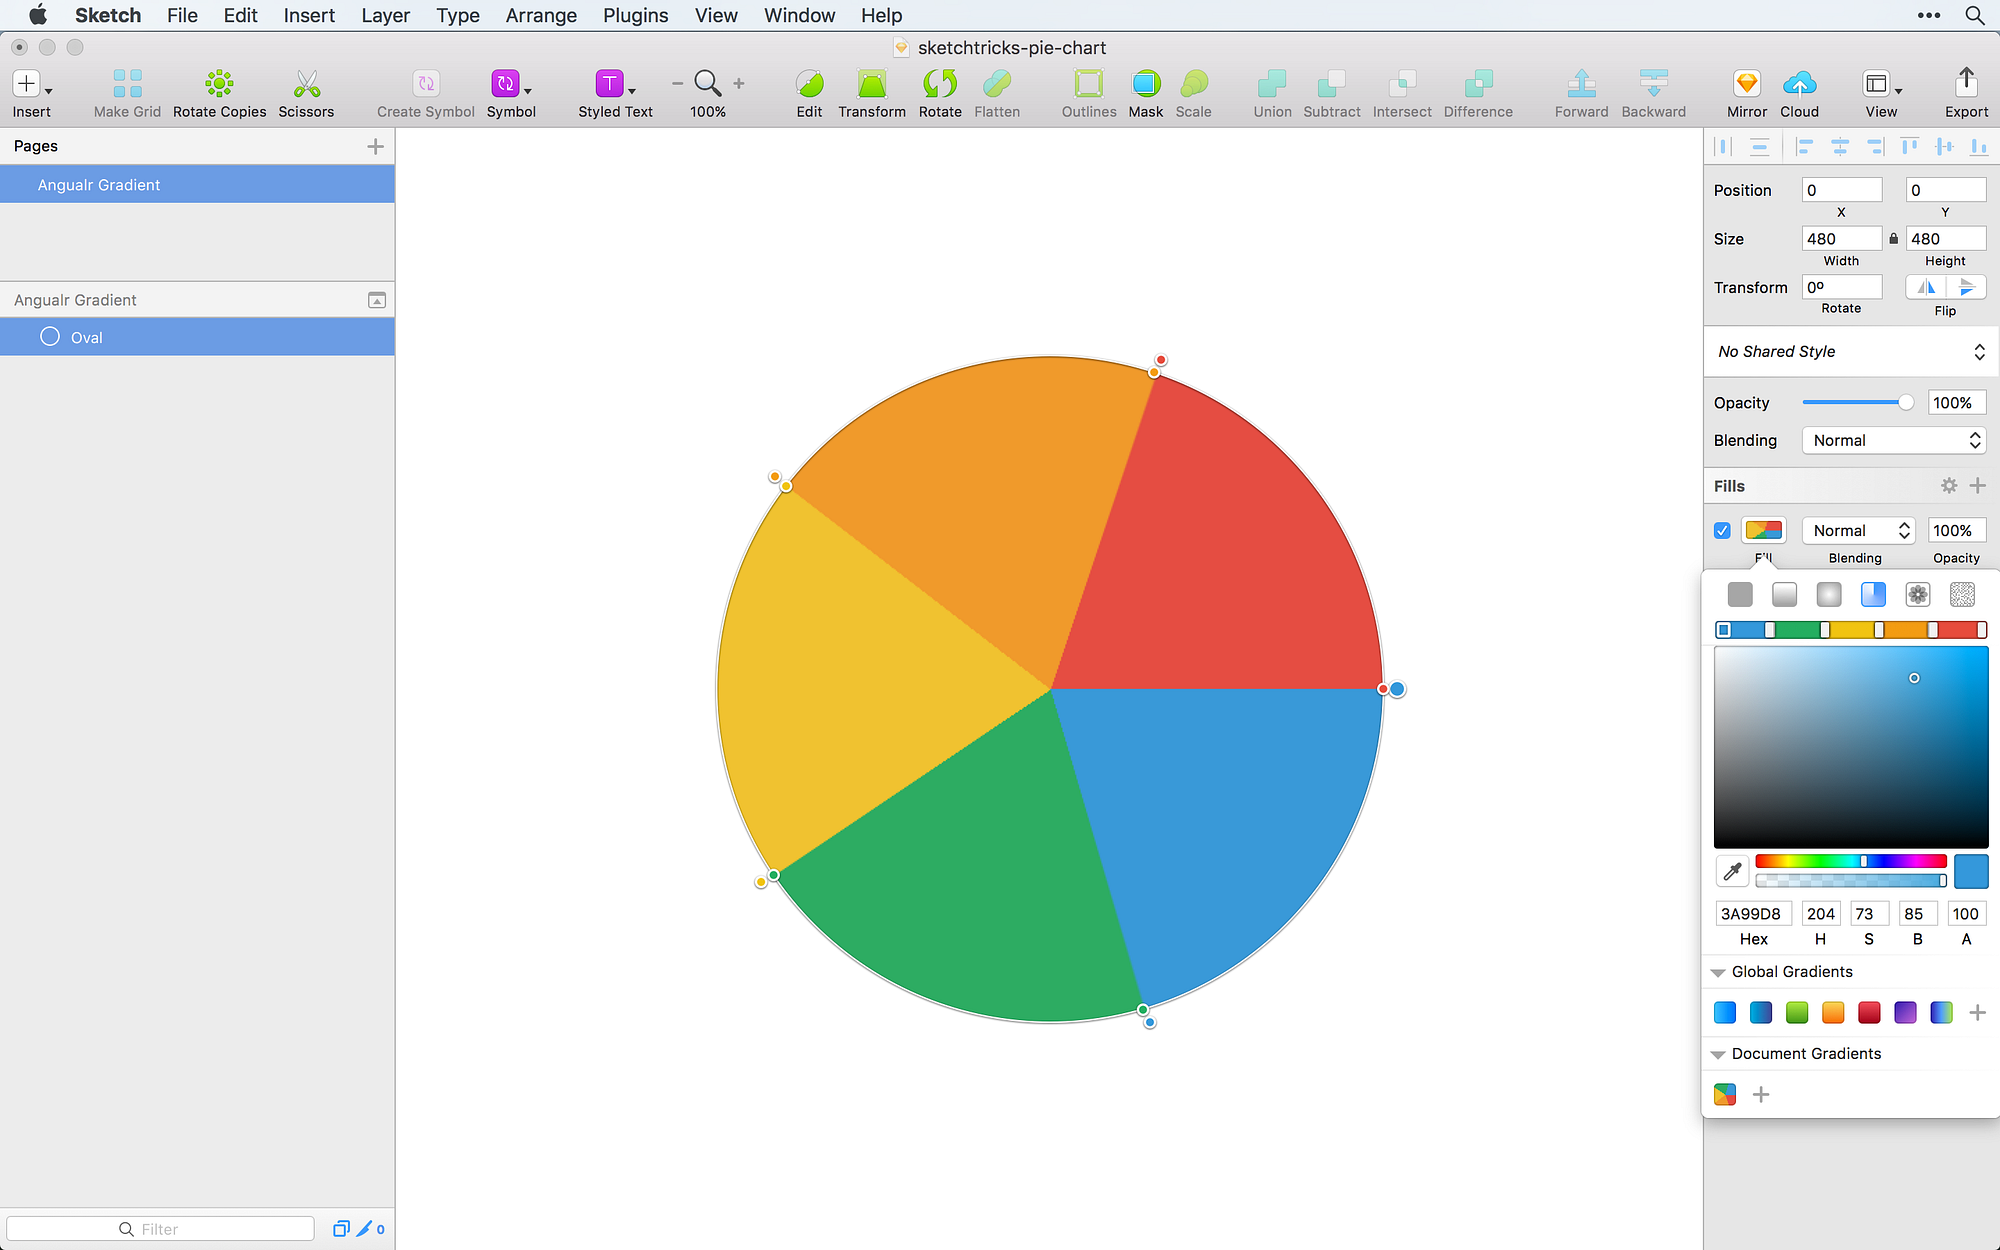
Task: Open the Arrange menu
Action: 540,15
